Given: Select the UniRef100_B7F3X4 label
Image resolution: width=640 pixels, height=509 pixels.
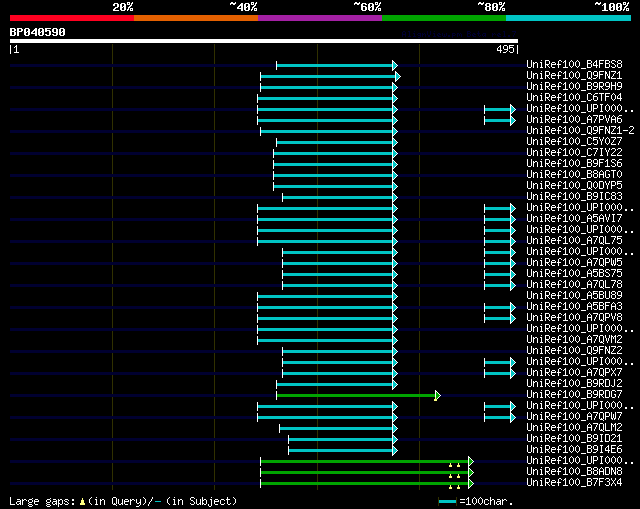Looking at the screenshot, I should tap(574, 483).
